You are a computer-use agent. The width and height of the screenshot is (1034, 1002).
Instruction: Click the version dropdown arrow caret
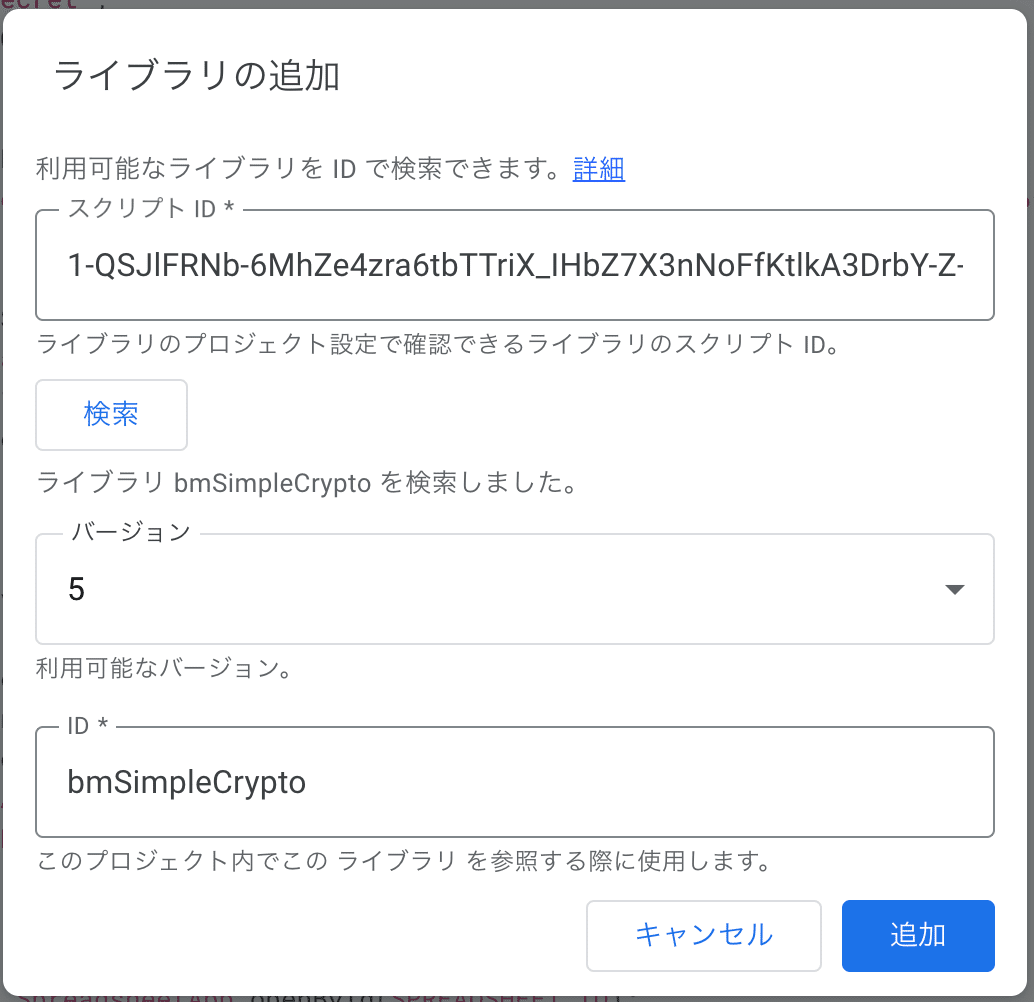click(954, 589)
